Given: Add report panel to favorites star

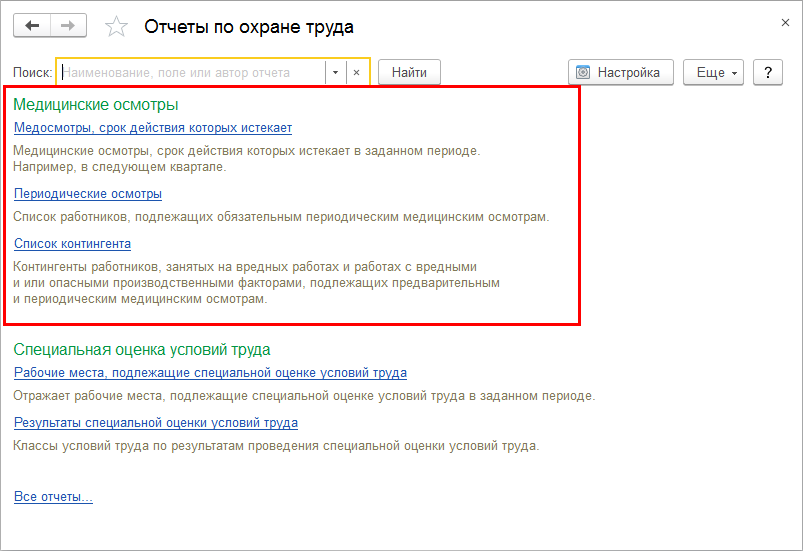Looking at the screenshot, I should 117,27.
